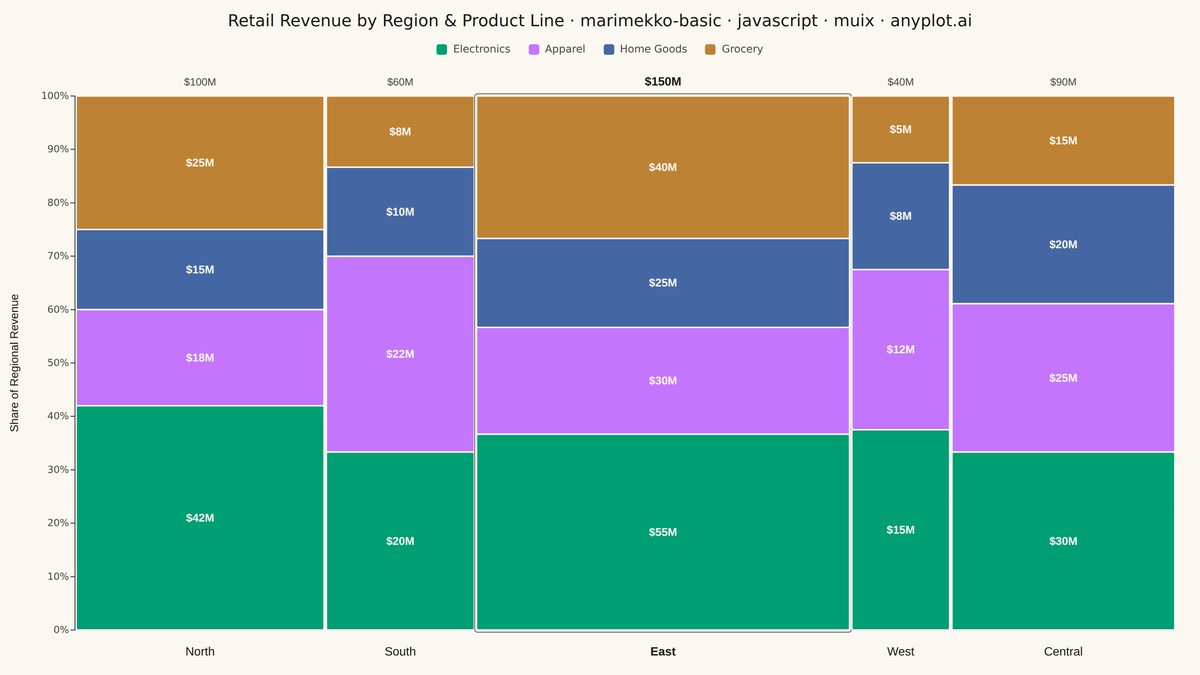Click the $40M total above West
Viewport: 1200px width, 675px height.
901,82
